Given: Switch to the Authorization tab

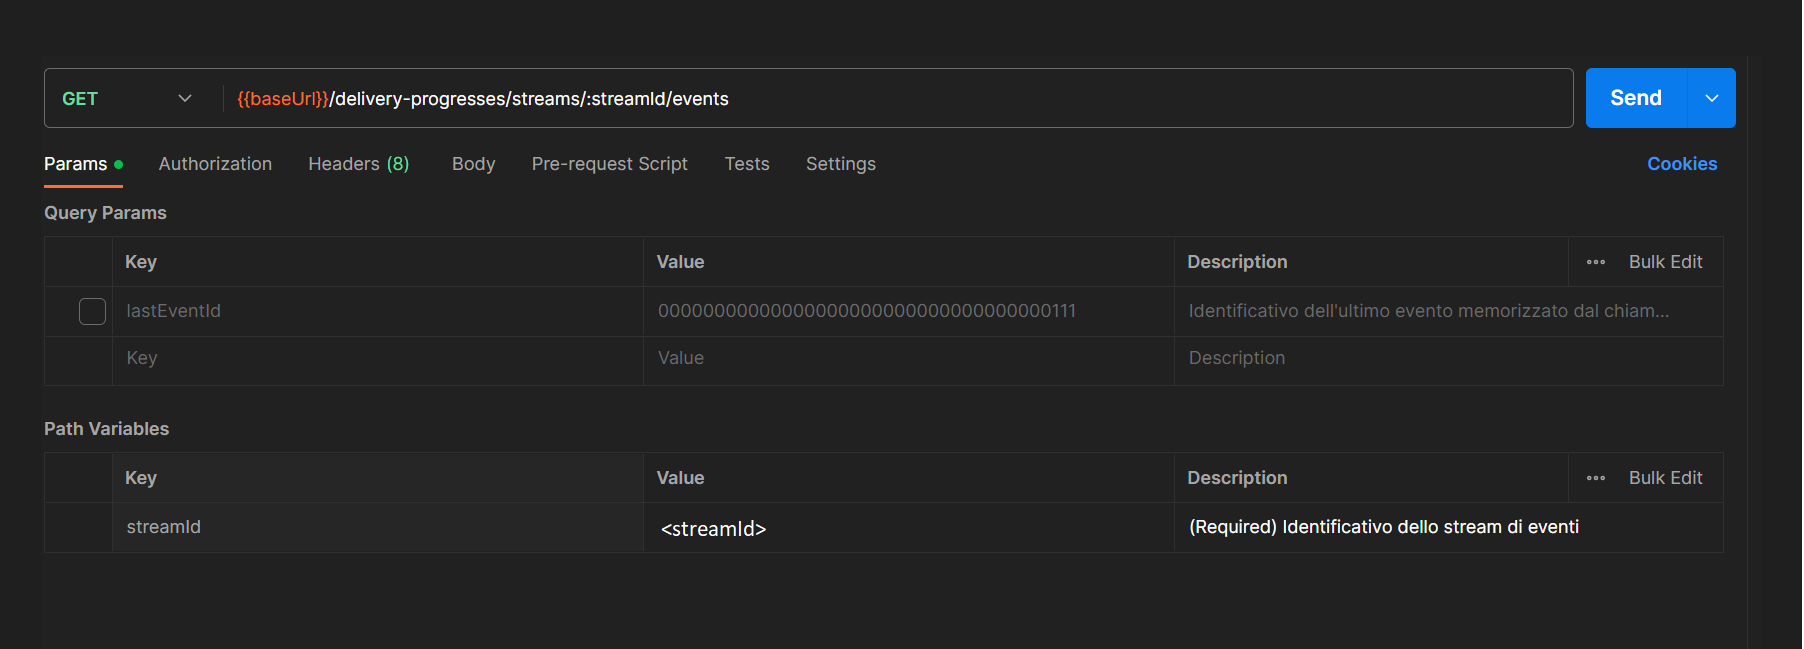Looking at the screenshot, I should coord(215,164).
